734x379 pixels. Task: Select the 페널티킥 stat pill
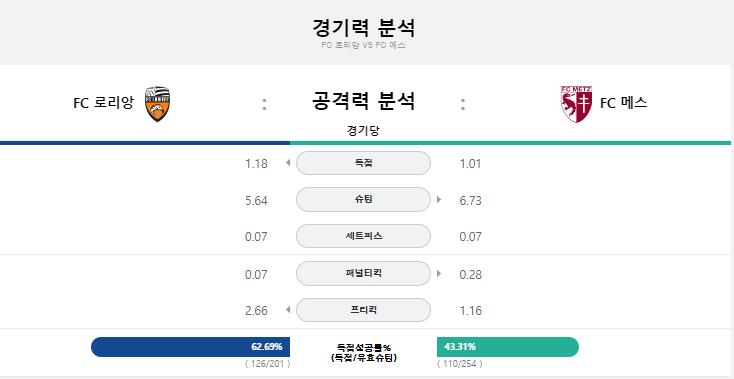pos(363,273)
